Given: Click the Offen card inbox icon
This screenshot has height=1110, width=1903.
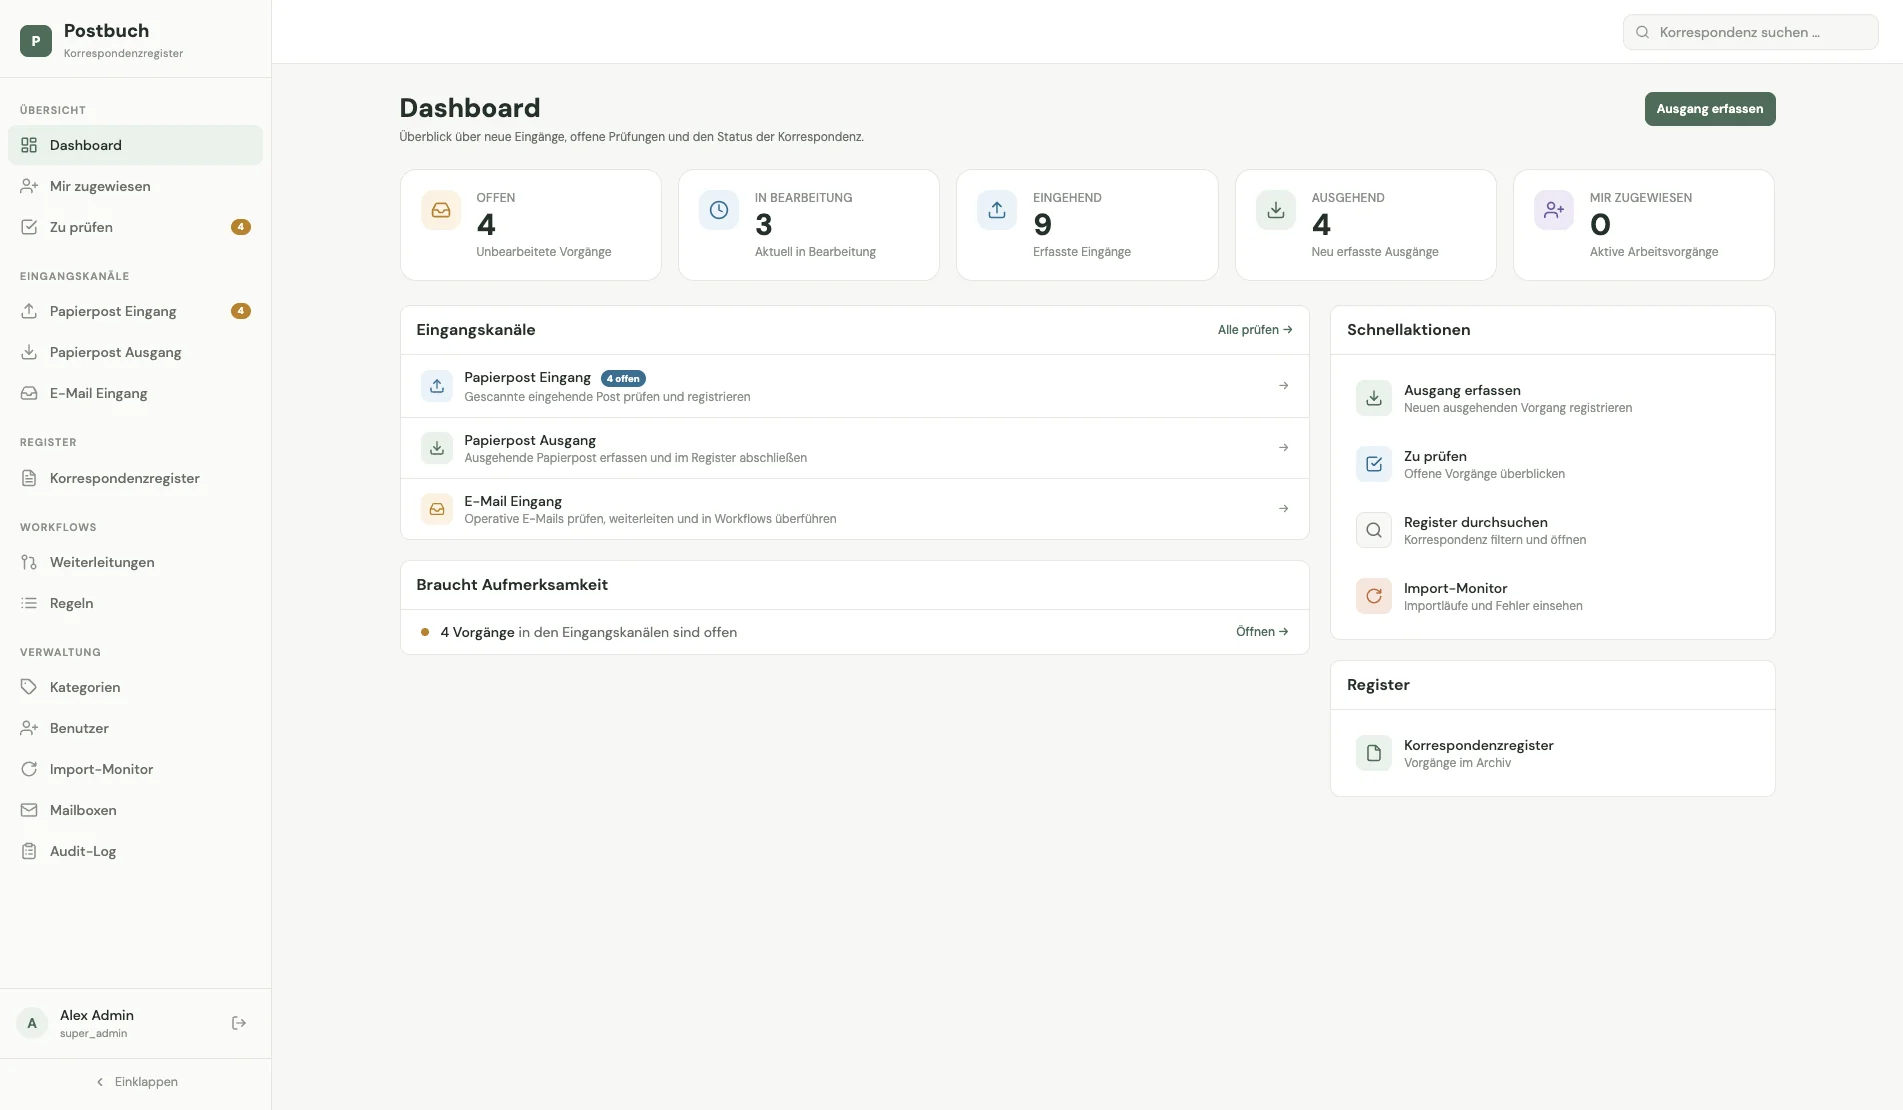Looking at the screenshot, I should 441,210.
